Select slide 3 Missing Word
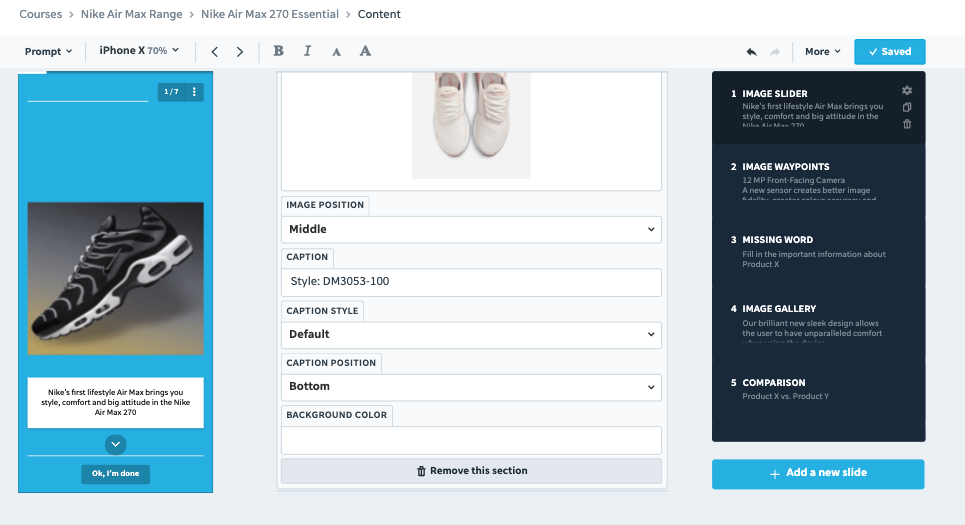 pos(818,252)
